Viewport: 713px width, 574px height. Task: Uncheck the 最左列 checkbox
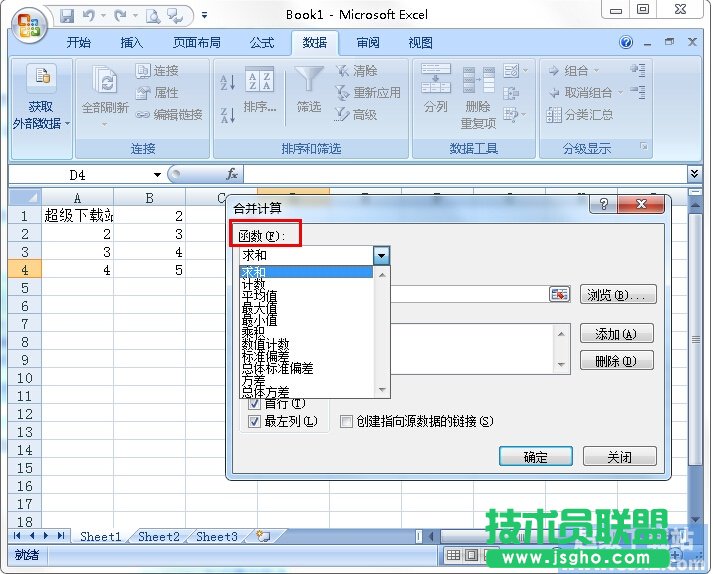click(254, 421)
